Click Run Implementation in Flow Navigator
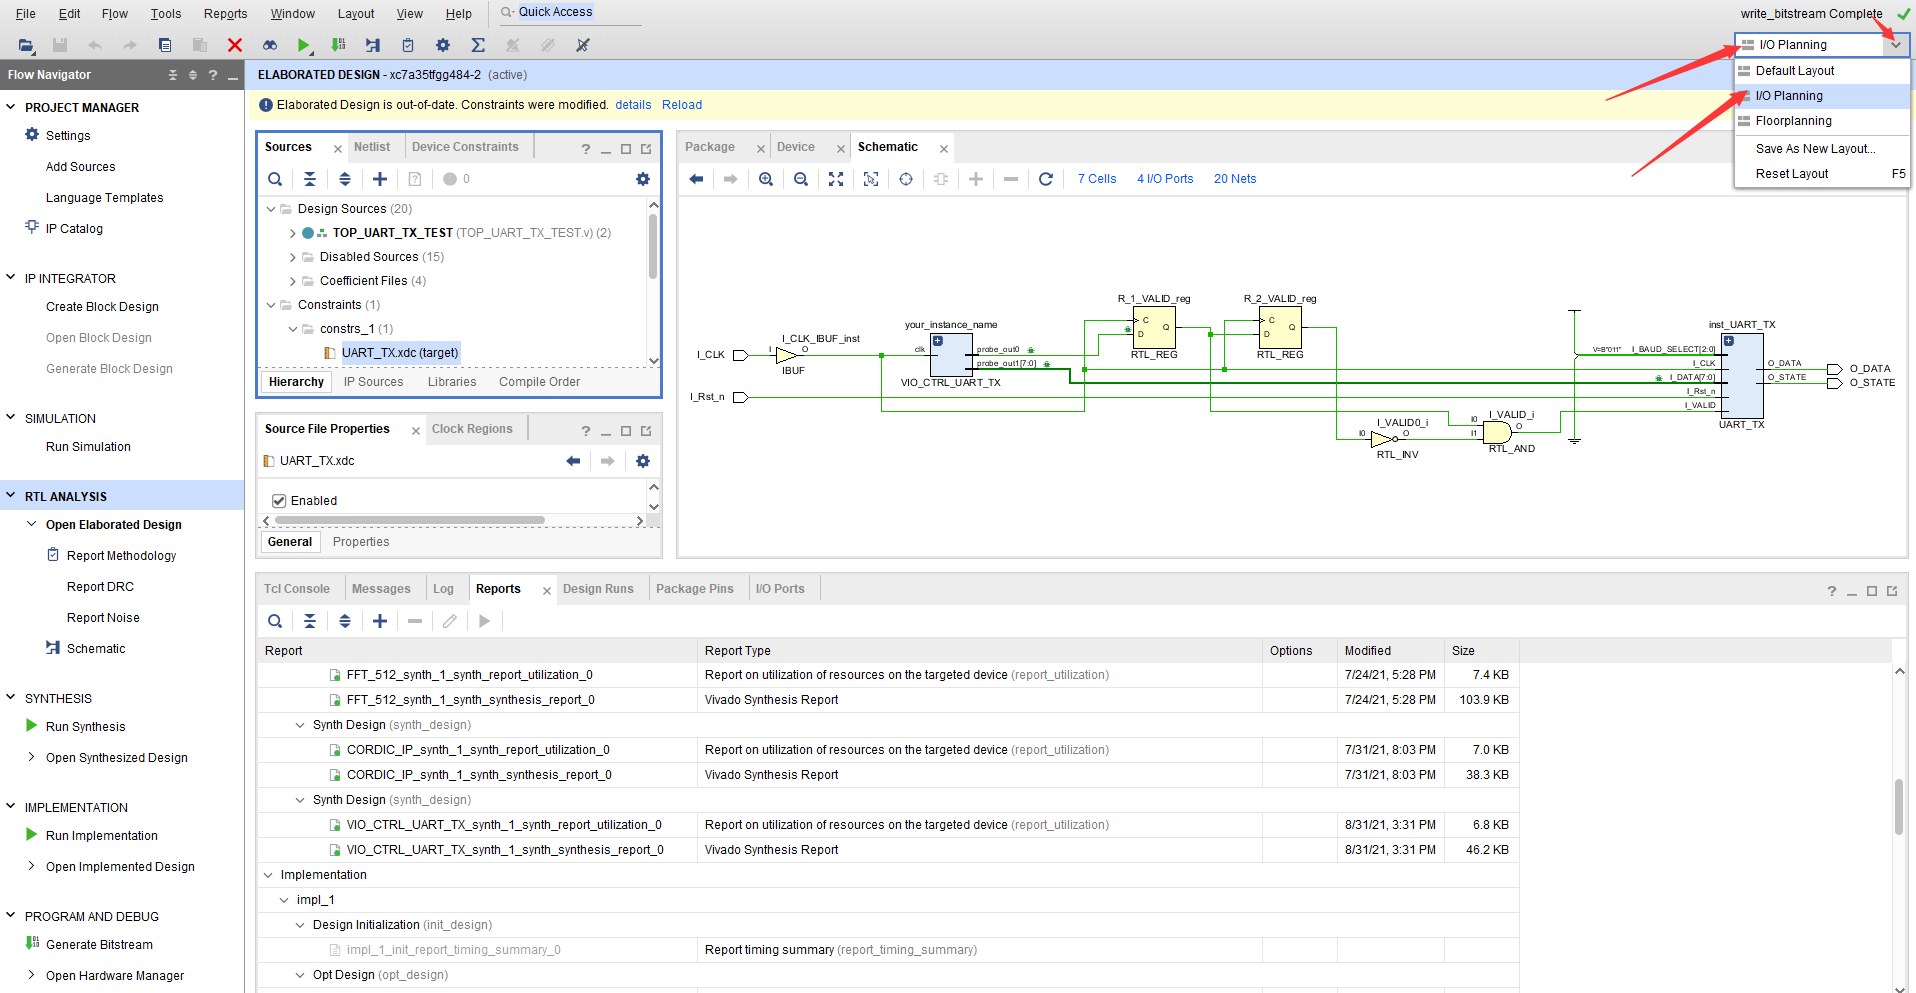This screenshot has width=1916, height=993. coord(101,836)
